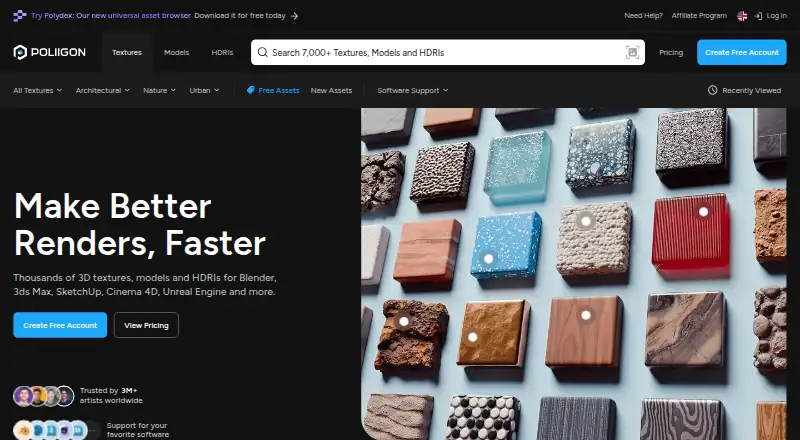This screenshot has width=800, height=440.
Task: Click the first artist avatar
Action: (x=23, y=396)
